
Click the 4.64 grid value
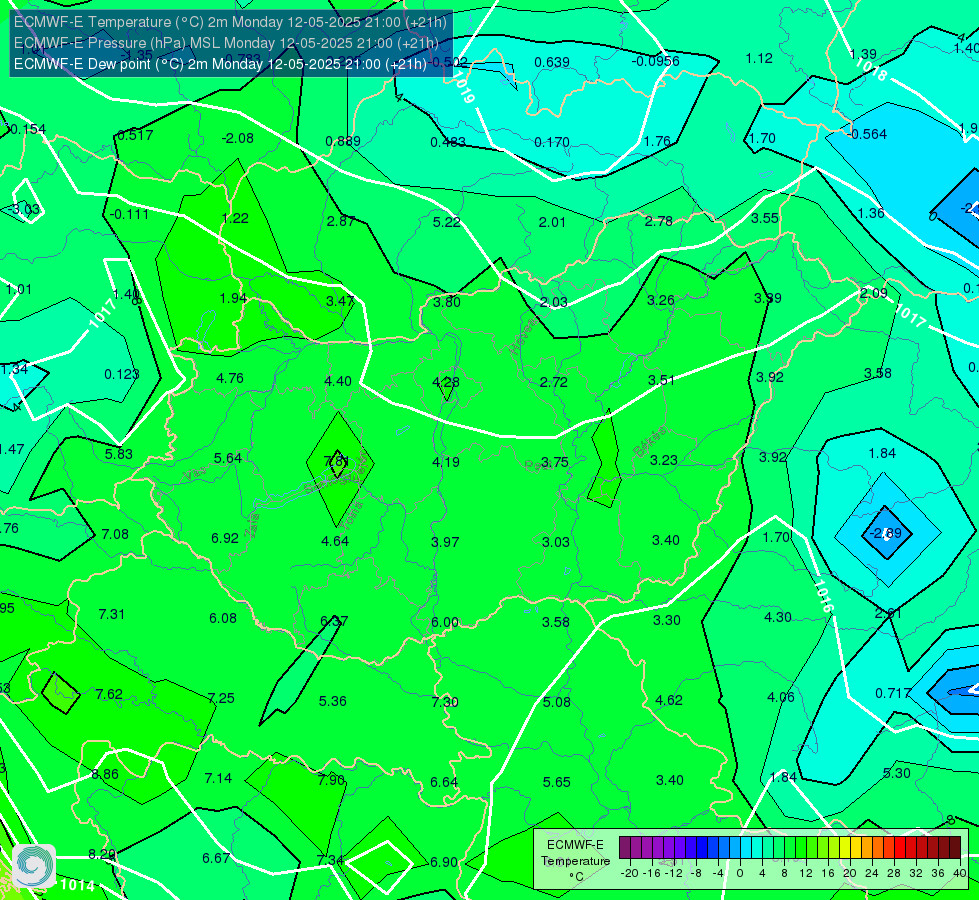tap(335, 541)
